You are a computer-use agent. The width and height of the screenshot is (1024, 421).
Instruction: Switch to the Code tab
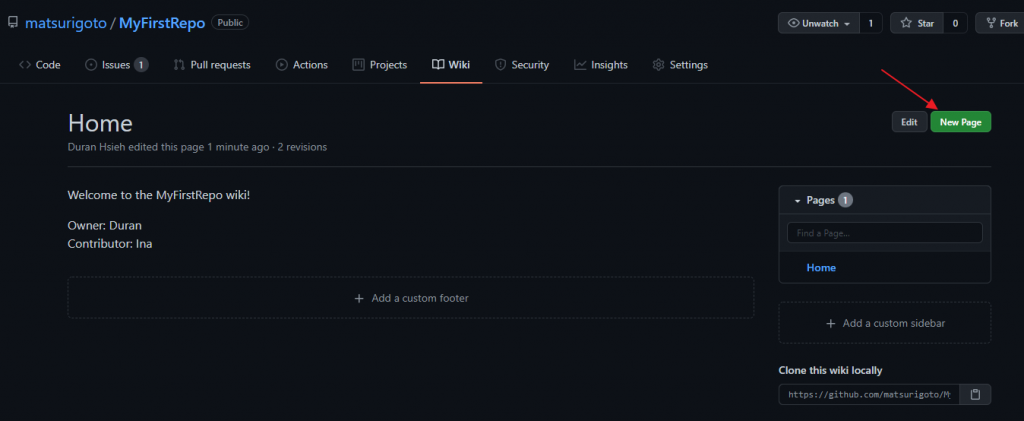click(40, 65)
